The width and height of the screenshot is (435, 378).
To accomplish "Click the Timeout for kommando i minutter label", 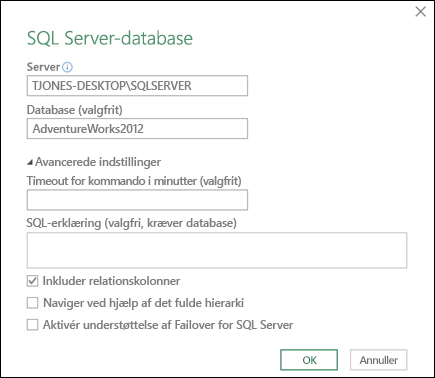I will [134, 181].
